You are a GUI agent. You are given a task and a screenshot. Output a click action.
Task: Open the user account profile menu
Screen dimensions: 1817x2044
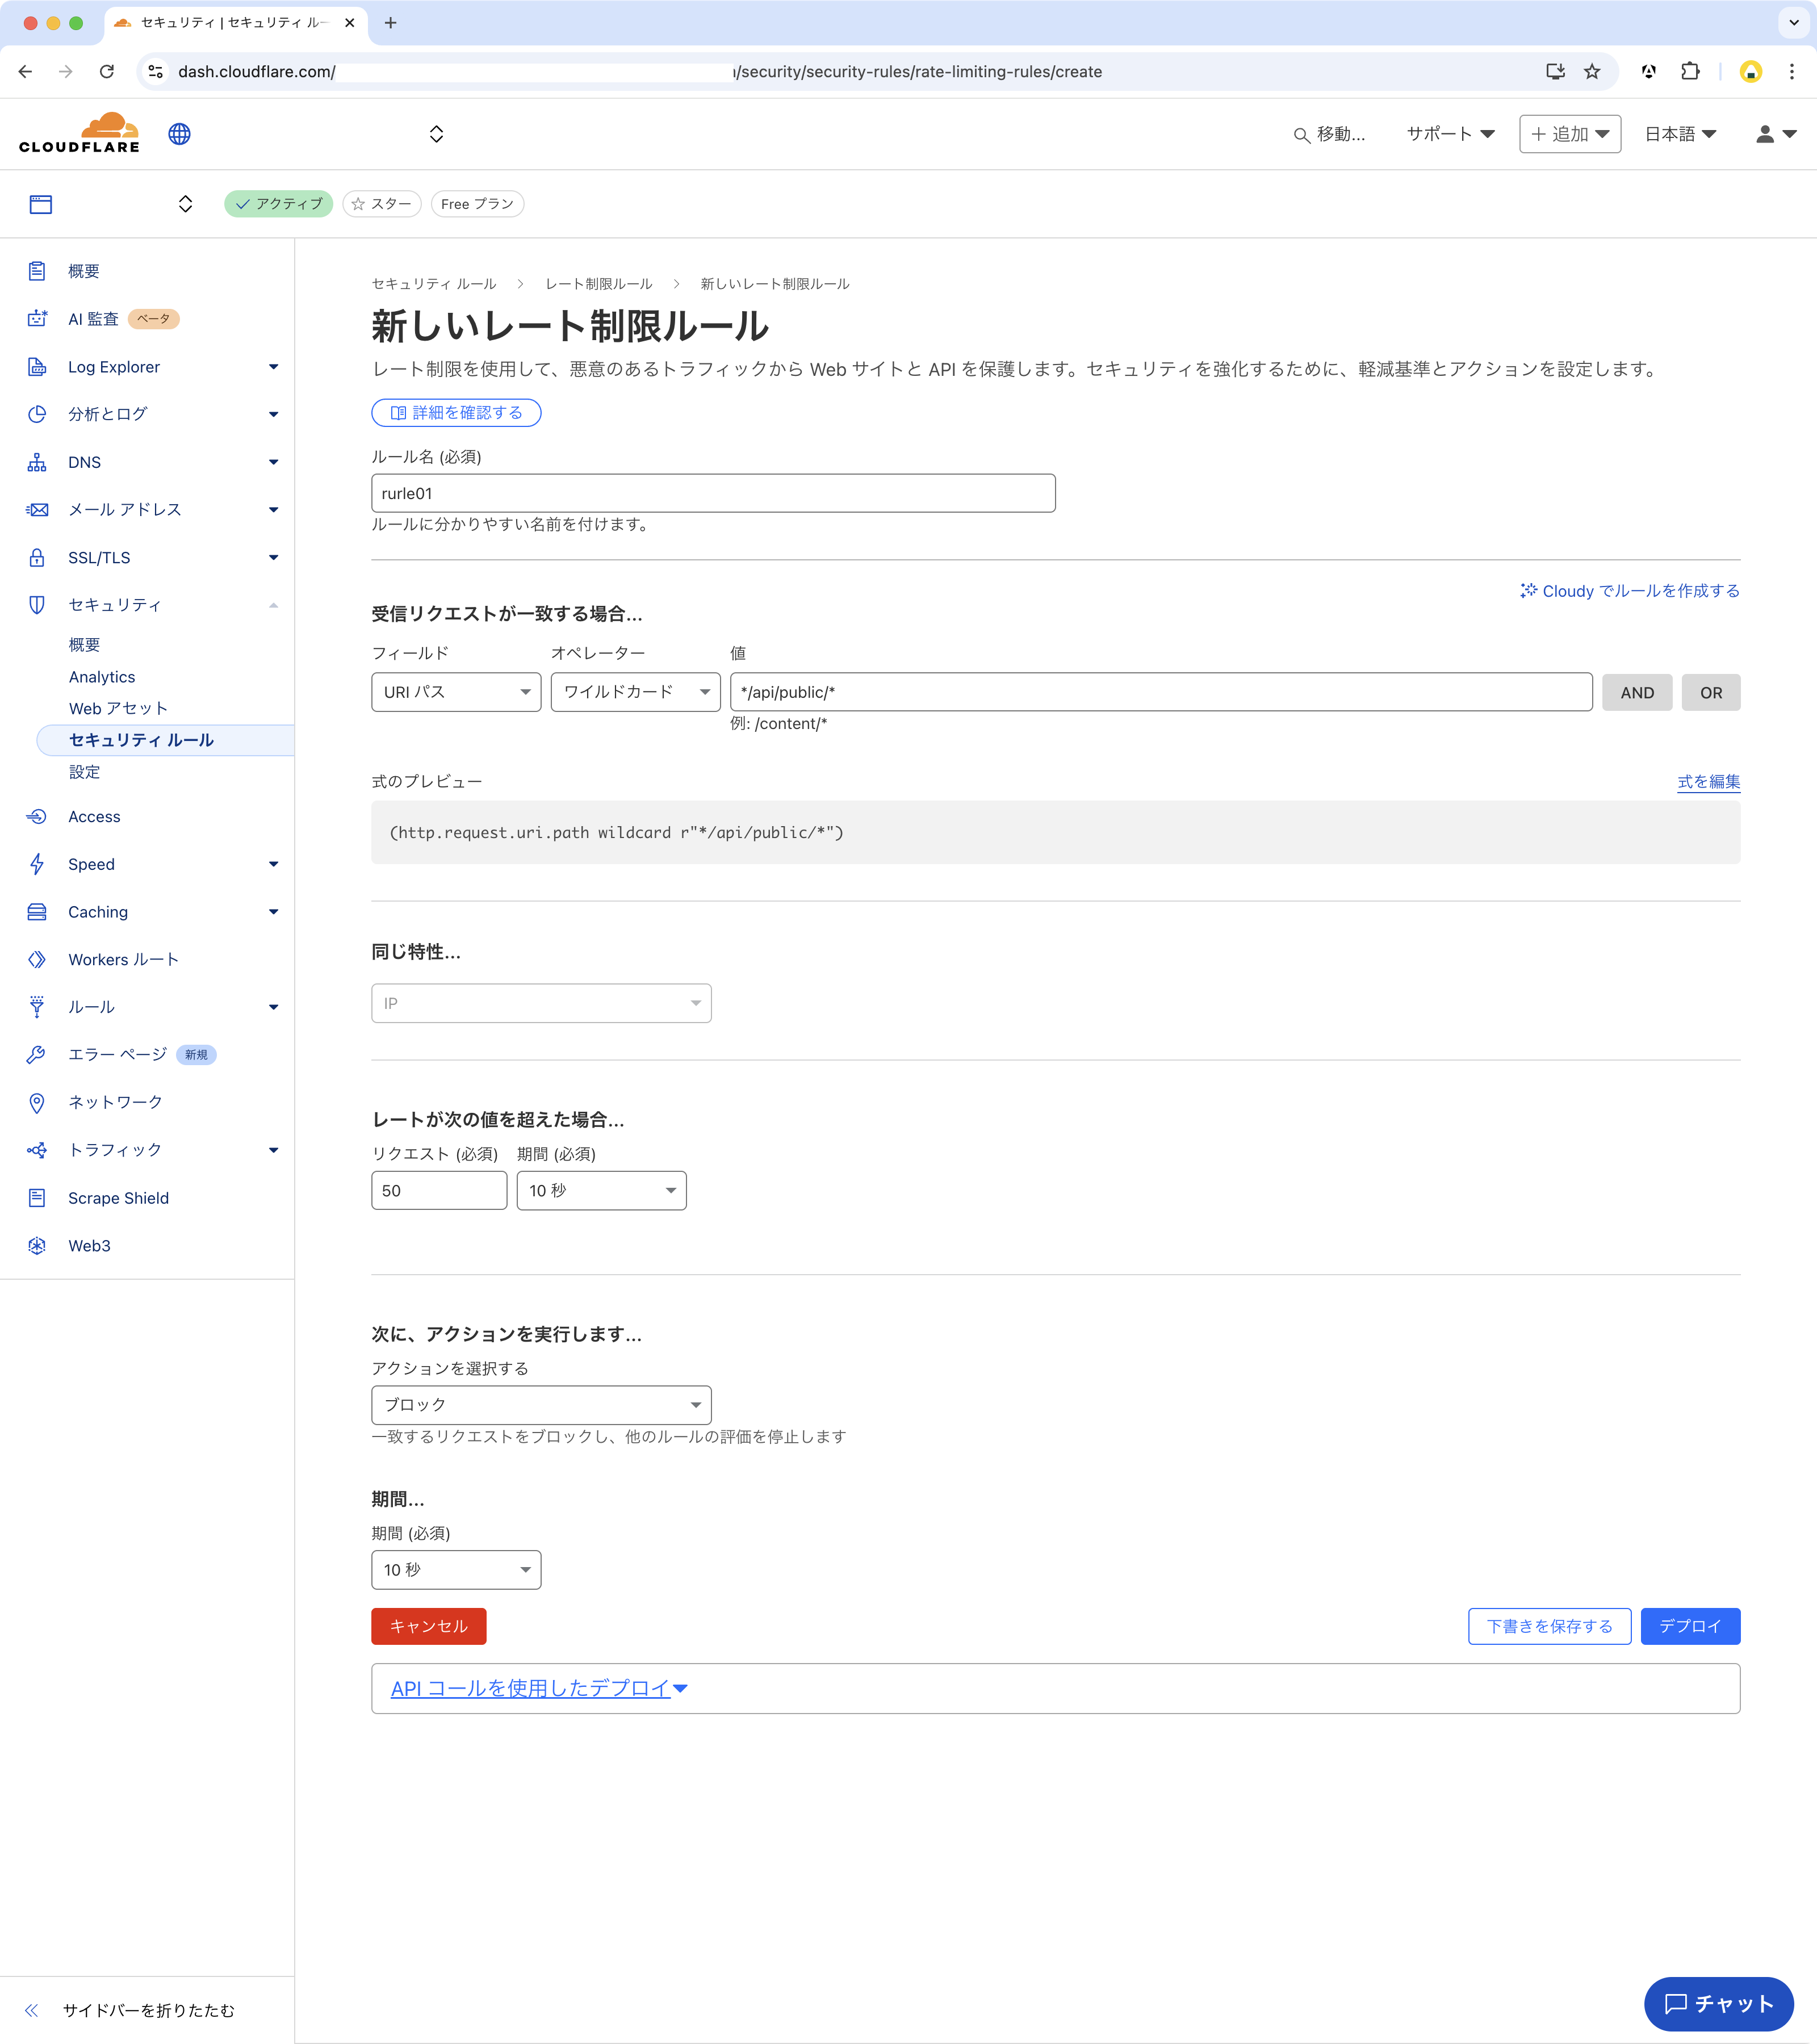click(1776, 134)
